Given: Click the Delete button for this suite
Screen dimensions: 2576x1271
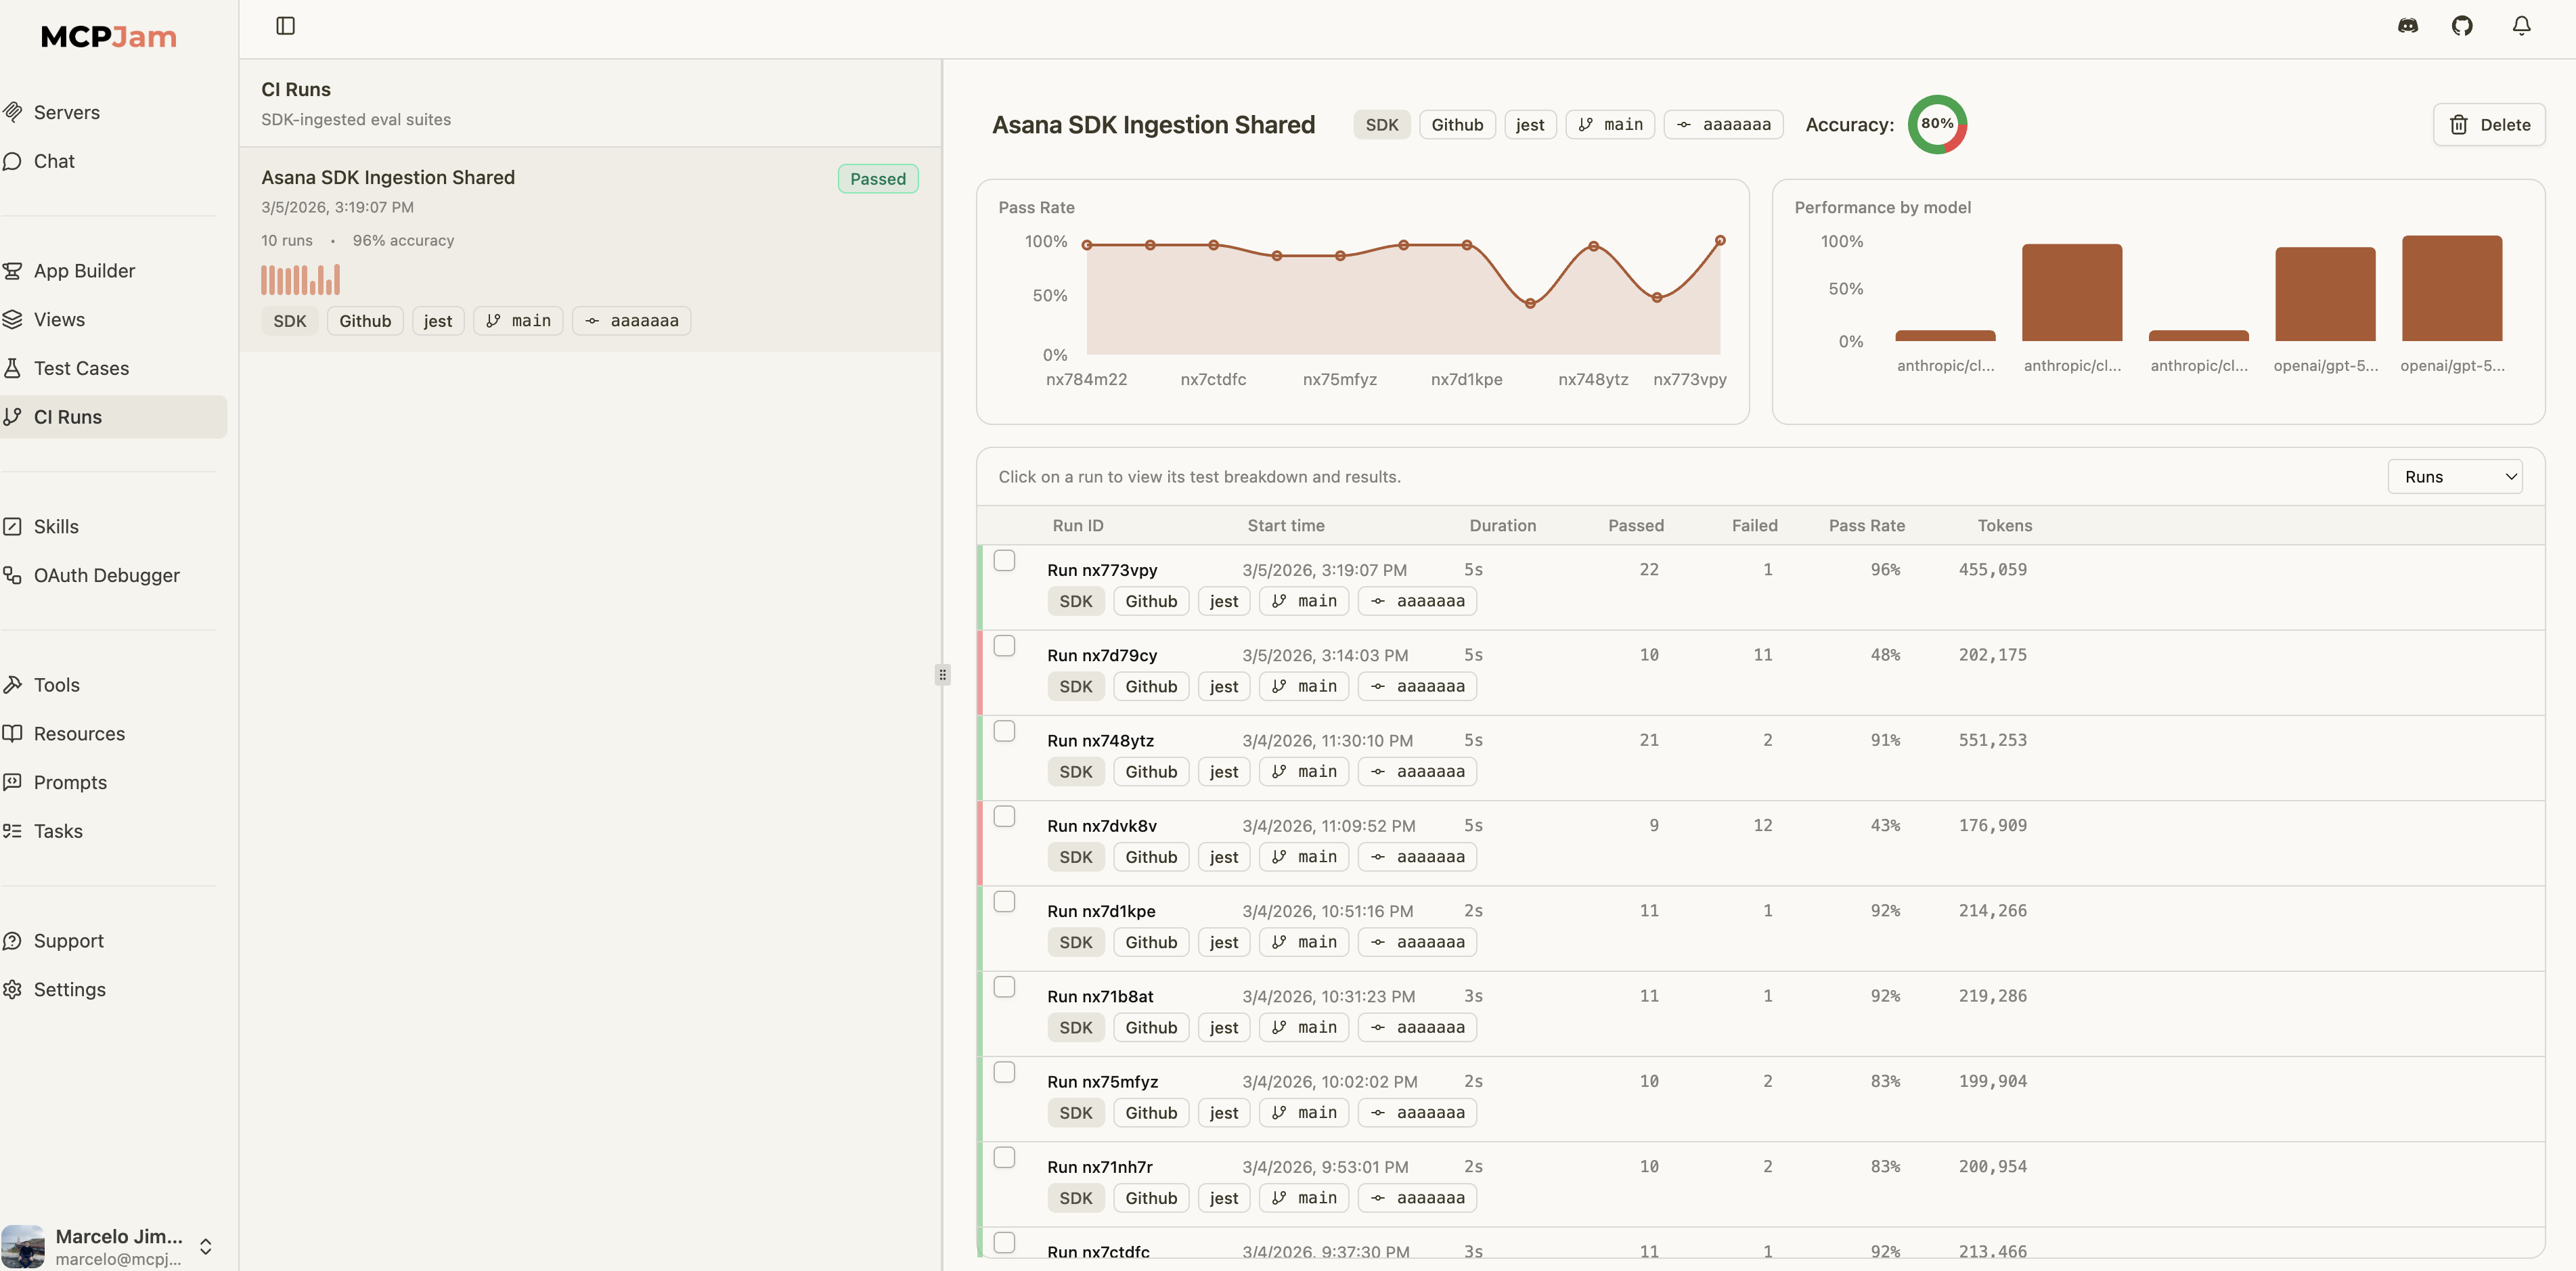Looking at the screenshot, I should coord(2490,124).
